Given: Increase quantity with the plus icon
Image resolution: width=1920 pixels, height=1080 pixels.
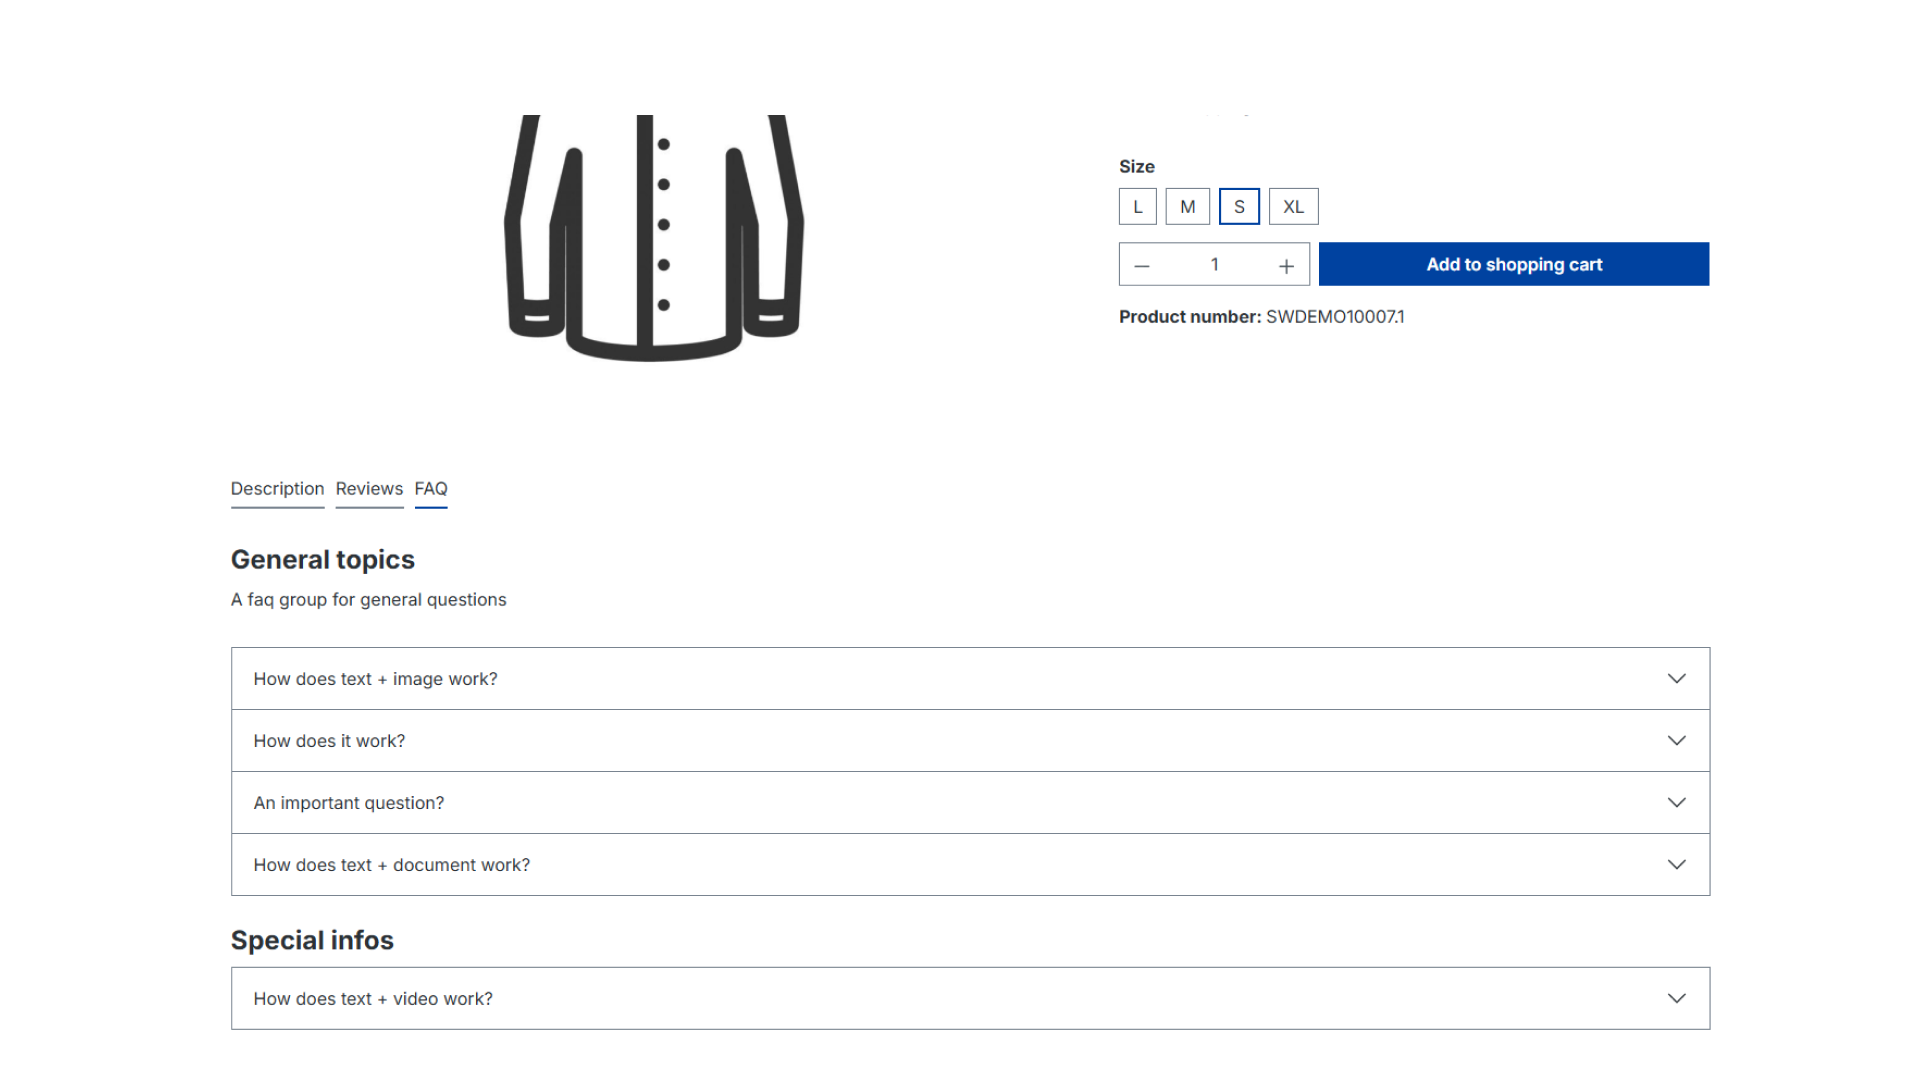Looking at the screenshot, I should click(1286, 265).
